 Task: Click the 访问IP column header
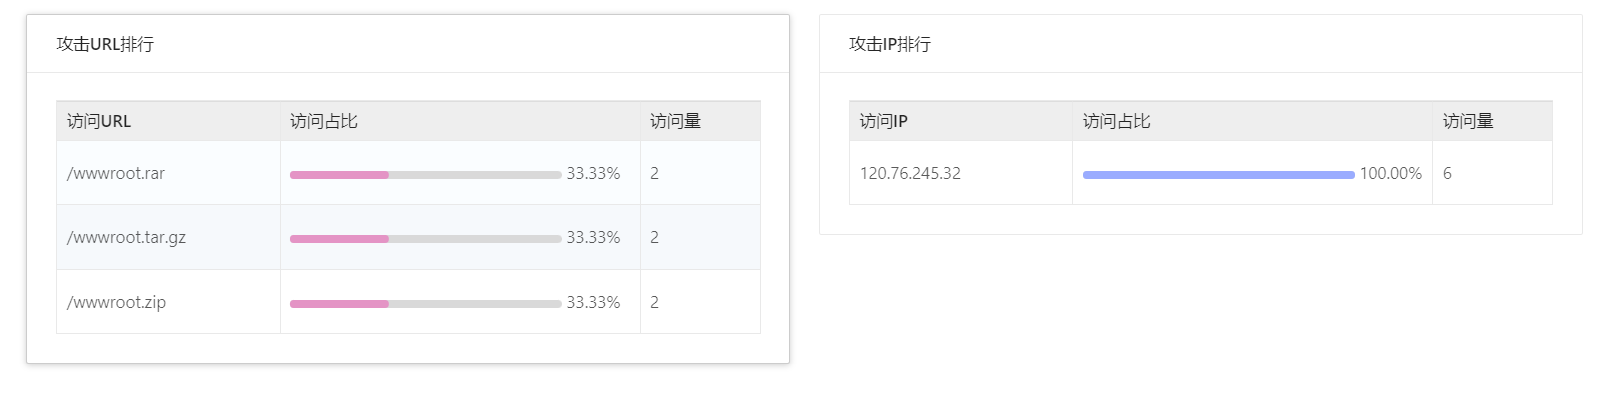tap(884, 121)
